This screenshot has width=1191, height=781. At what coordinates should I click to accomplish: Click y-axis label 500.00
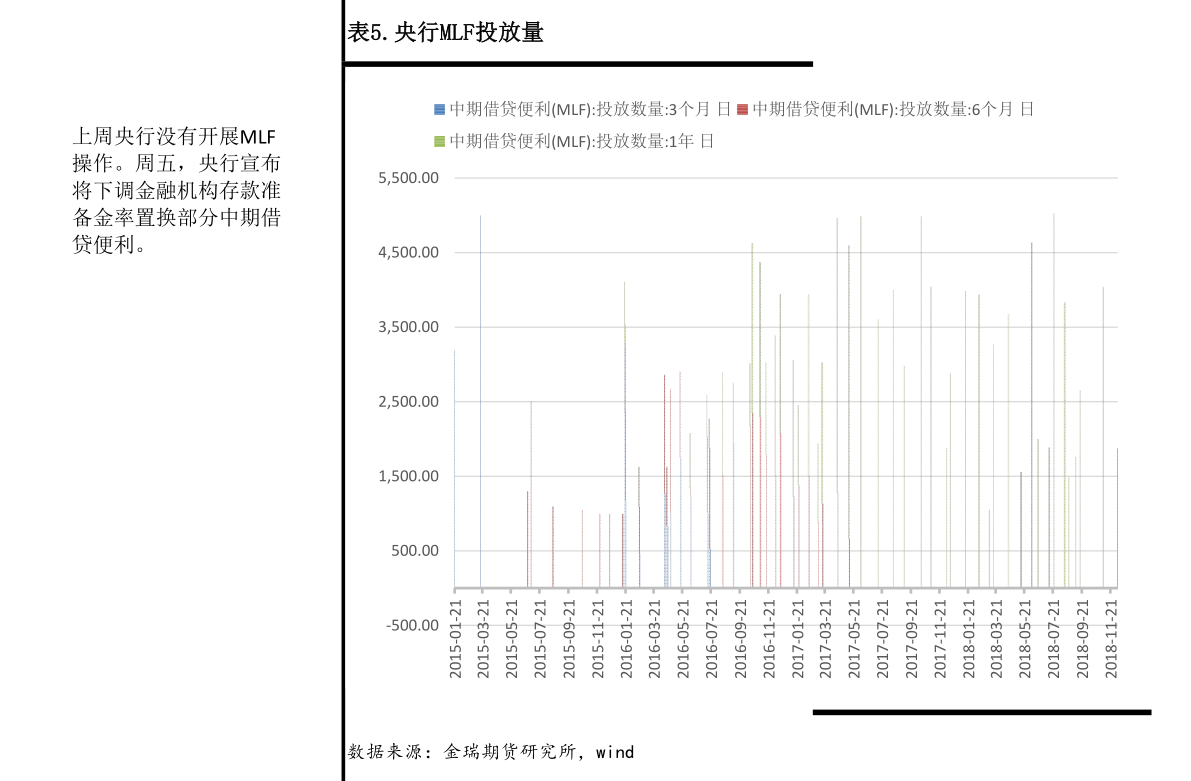point(415,550)
